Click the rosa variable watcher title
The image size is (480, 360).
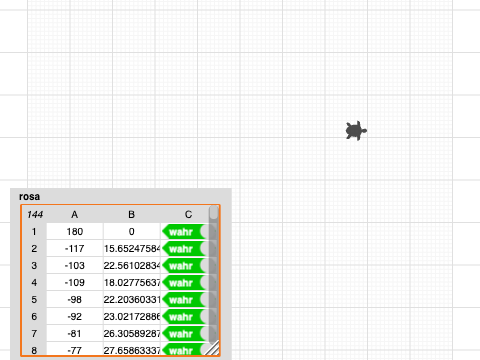point(30,197)
